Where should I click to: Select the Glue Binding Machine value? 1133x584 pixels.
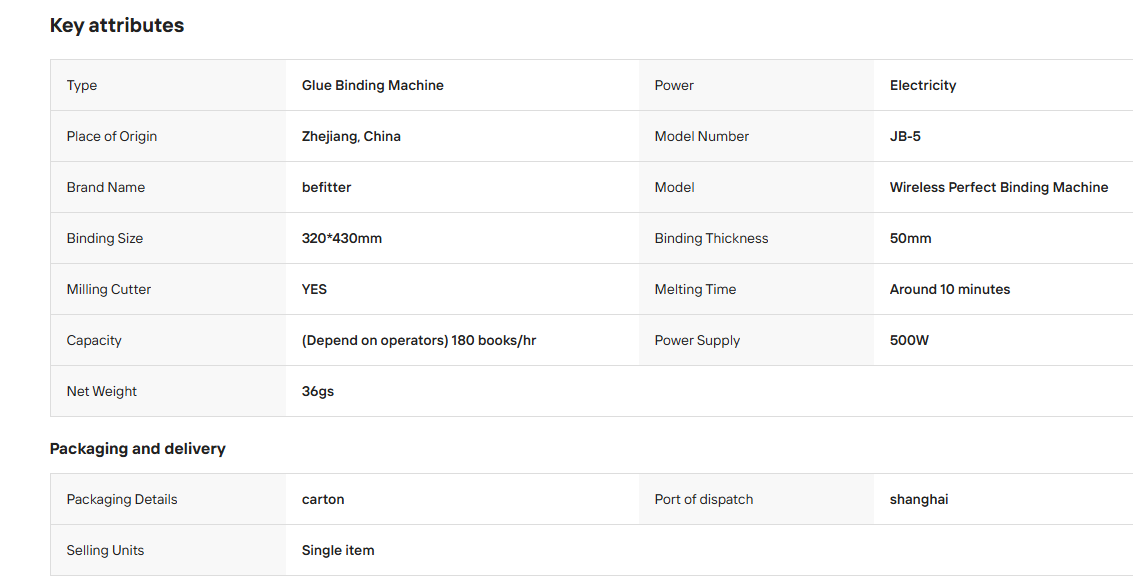point(373,85)
